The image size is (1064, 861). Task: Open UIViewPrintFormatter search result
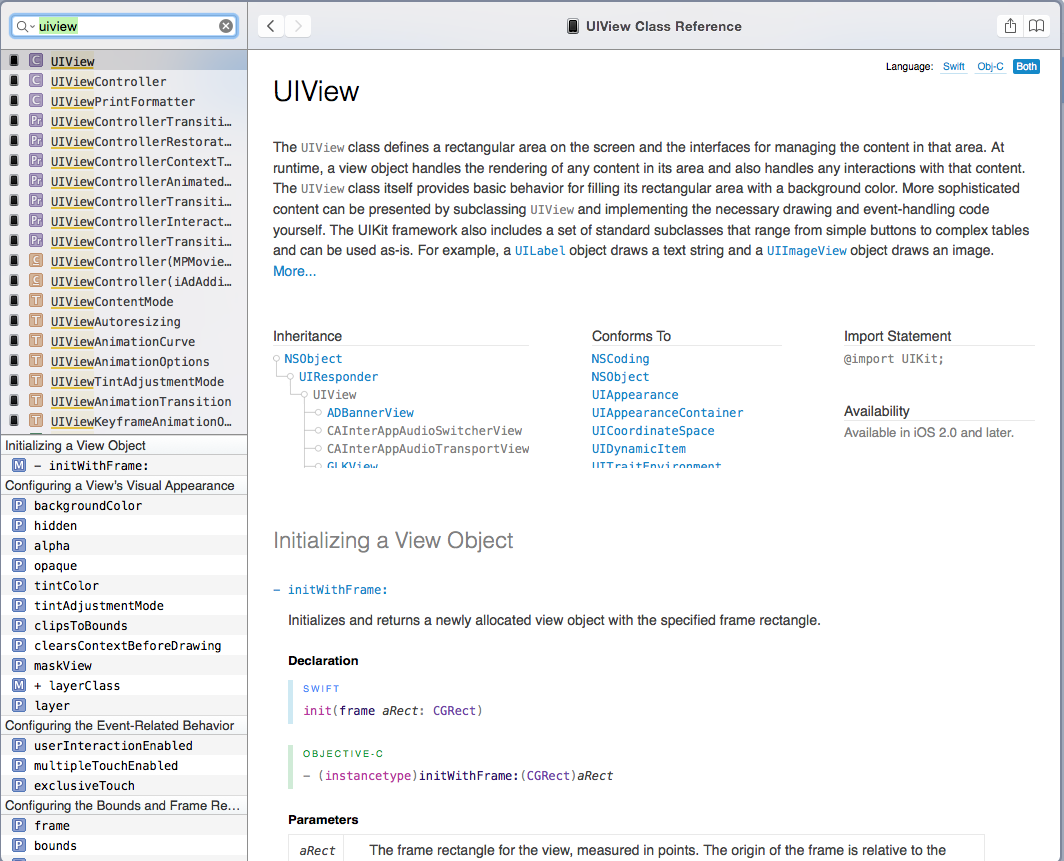(124, 101)
